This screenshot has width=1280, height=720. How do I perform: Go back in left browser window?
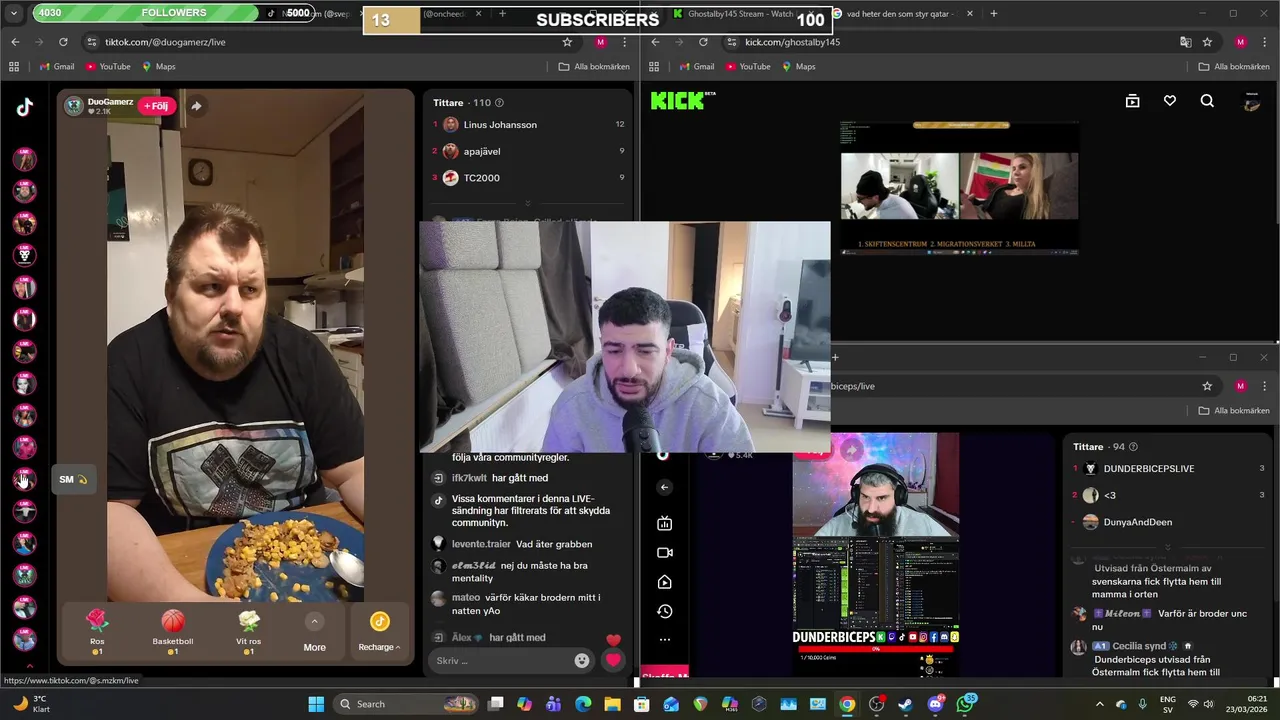[15, 42]
